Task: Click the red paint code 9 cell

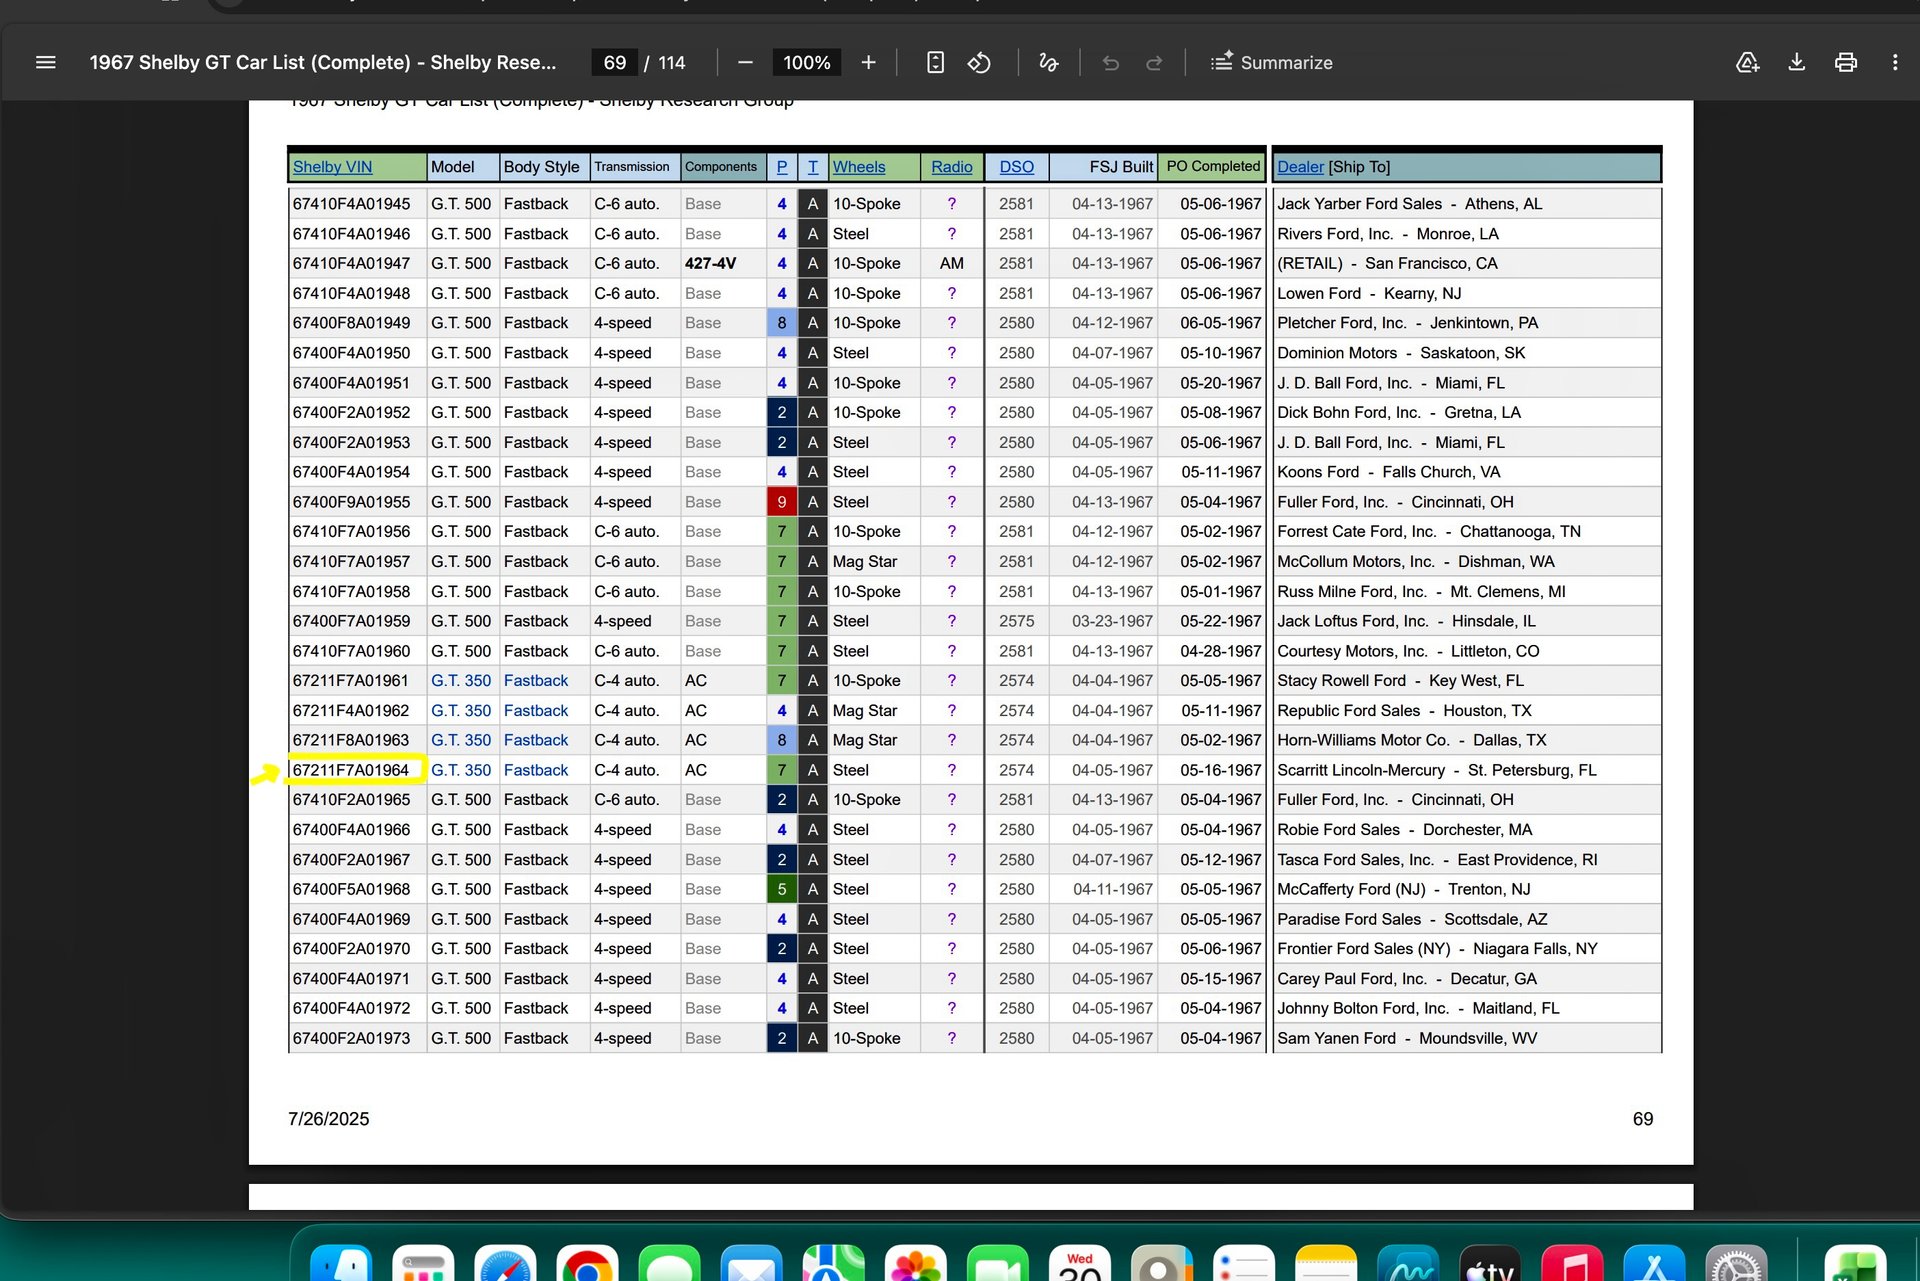Action: point(782,502)
